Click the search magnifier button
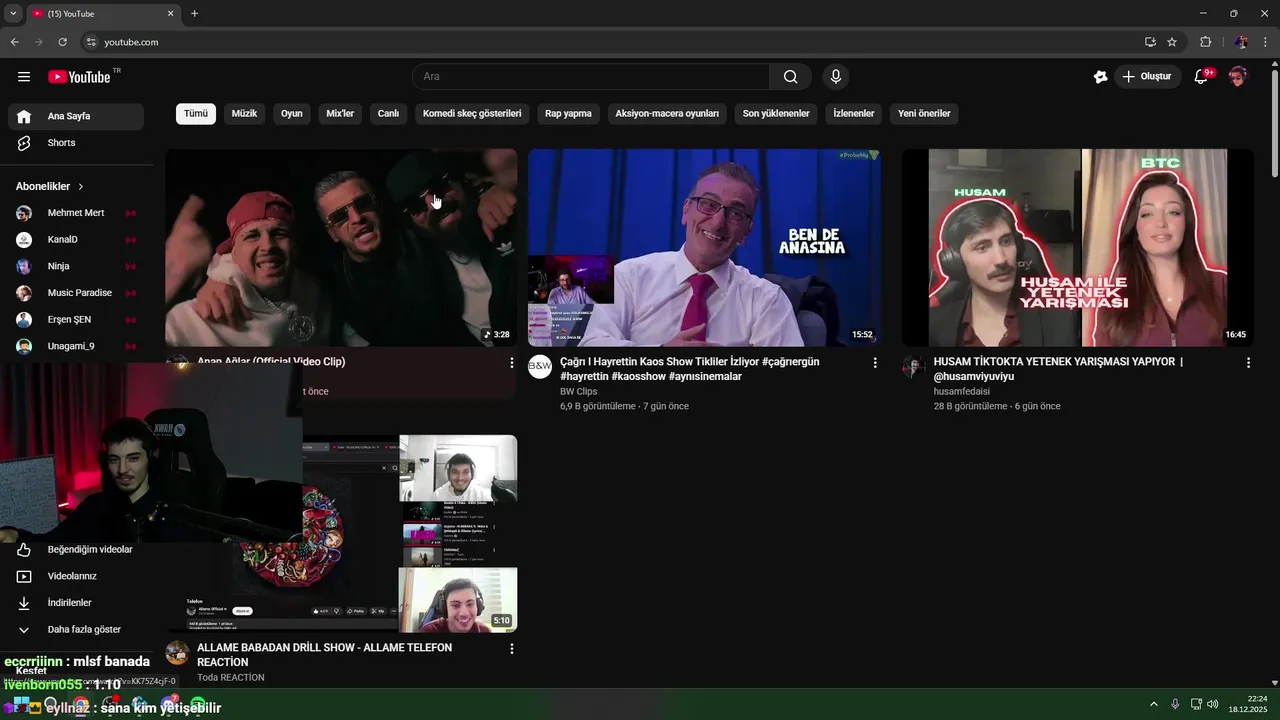Viewport: 1280px width, 720px height. tap(790, 77)
